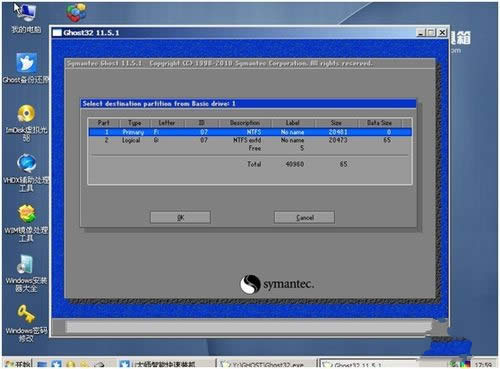Image resolution: width=500 pixels, height=369 pixels.
Task: Click the Ghost32 title bar window icon
Action: pyautogui.click(x=58, y=33)
